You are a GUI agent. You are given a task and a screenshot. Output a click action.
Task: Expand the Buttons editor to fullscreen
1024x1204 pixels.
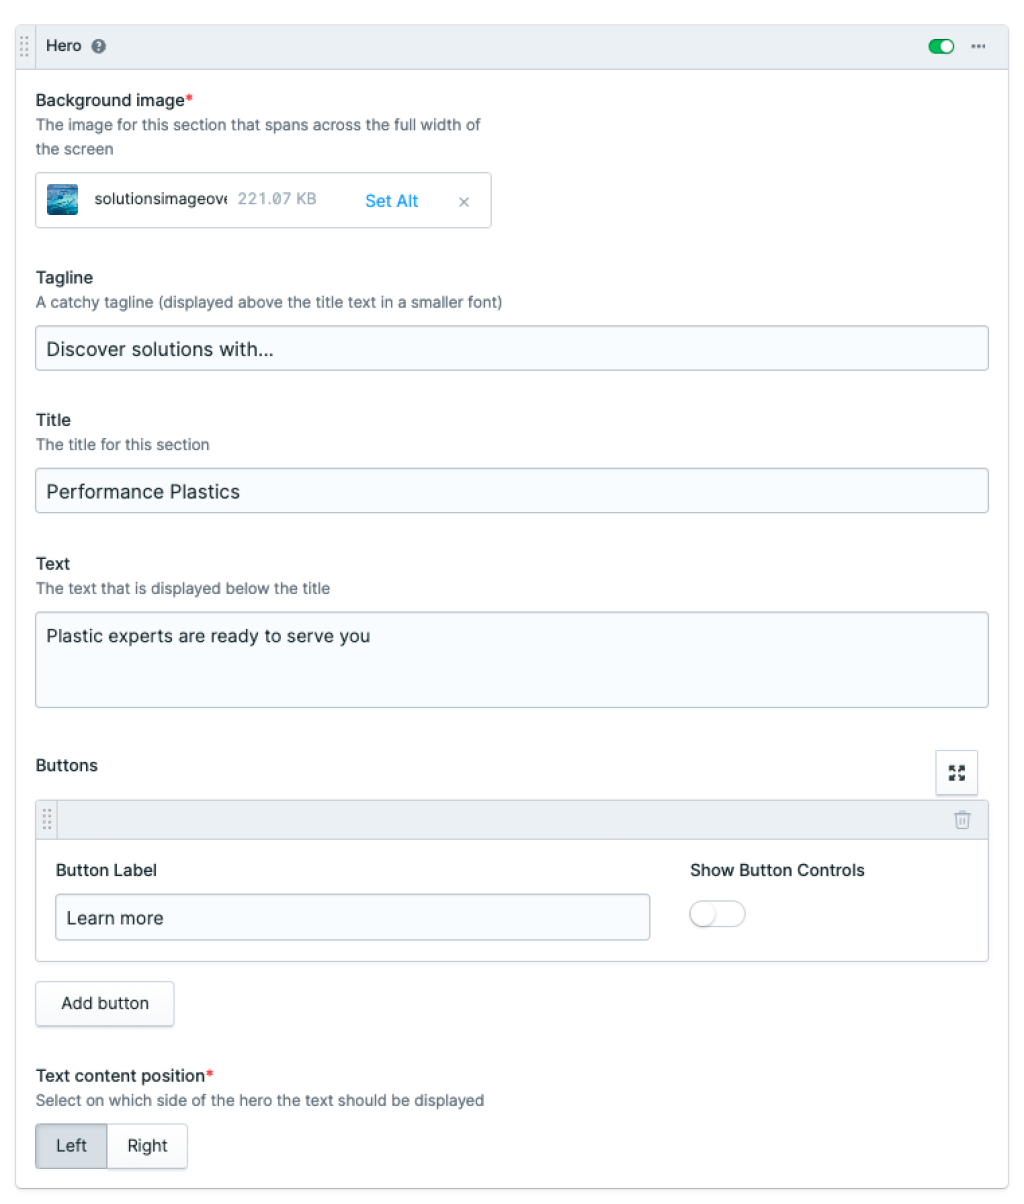[956, 772]
